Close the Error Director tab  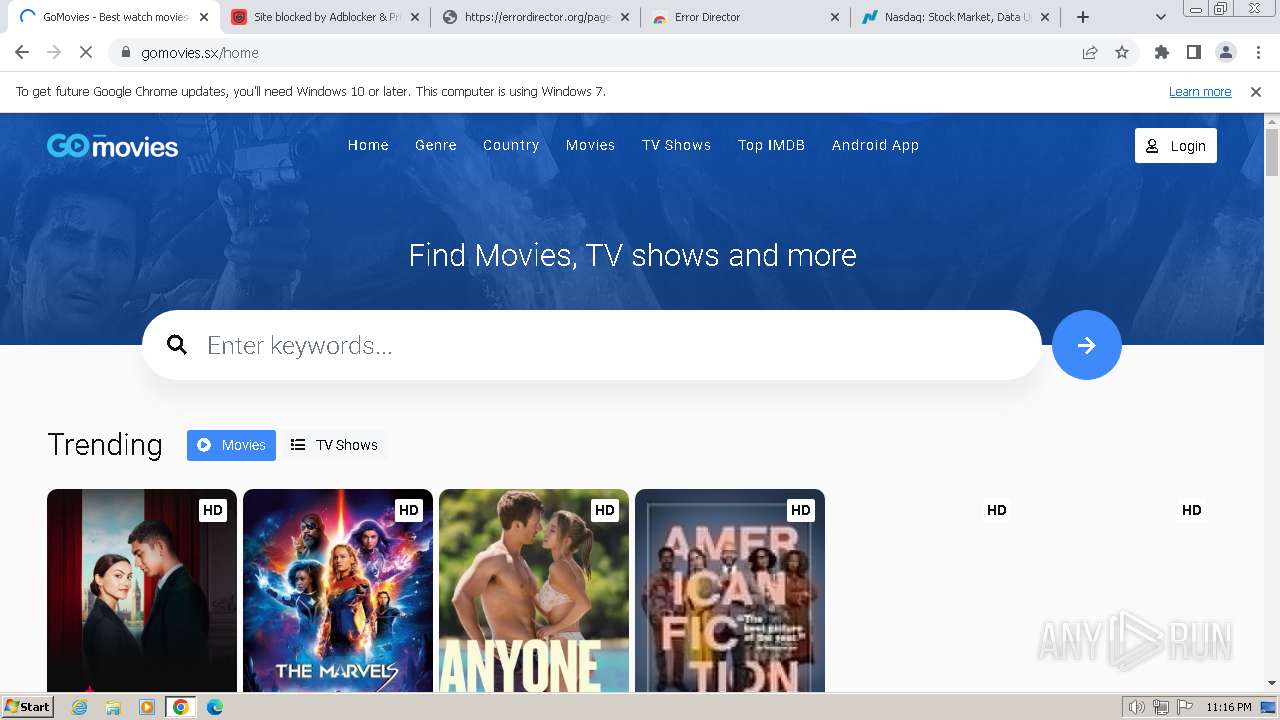[x=835, y=17]
